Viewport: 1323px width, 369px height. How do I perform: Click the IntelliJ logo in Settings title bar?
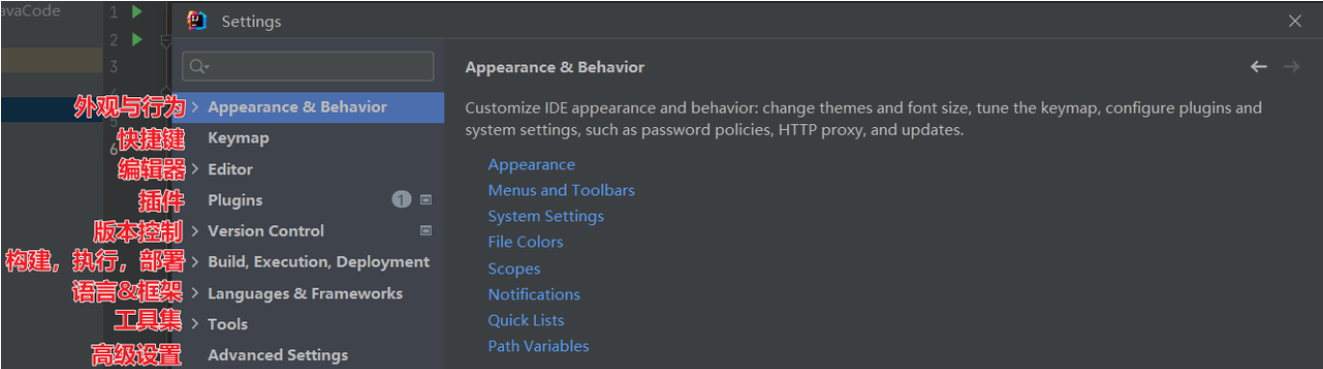pyautogui.click(x=198, y=20)
